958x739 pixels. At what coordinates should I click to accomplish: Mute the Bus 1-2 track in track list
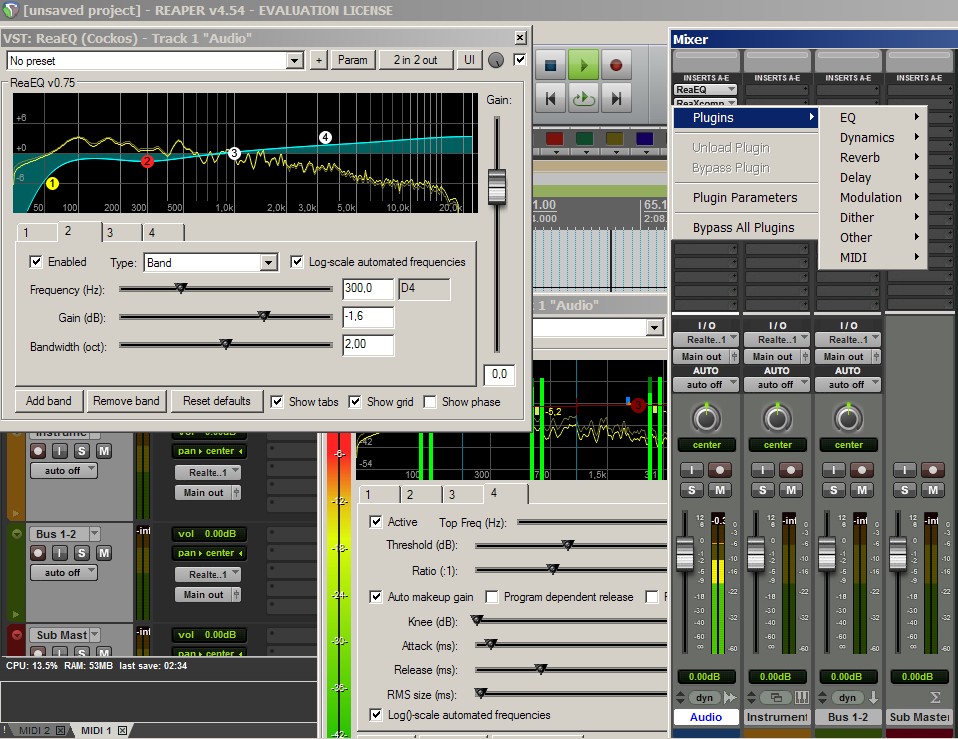pyautogui.click(x=103, y=552)
